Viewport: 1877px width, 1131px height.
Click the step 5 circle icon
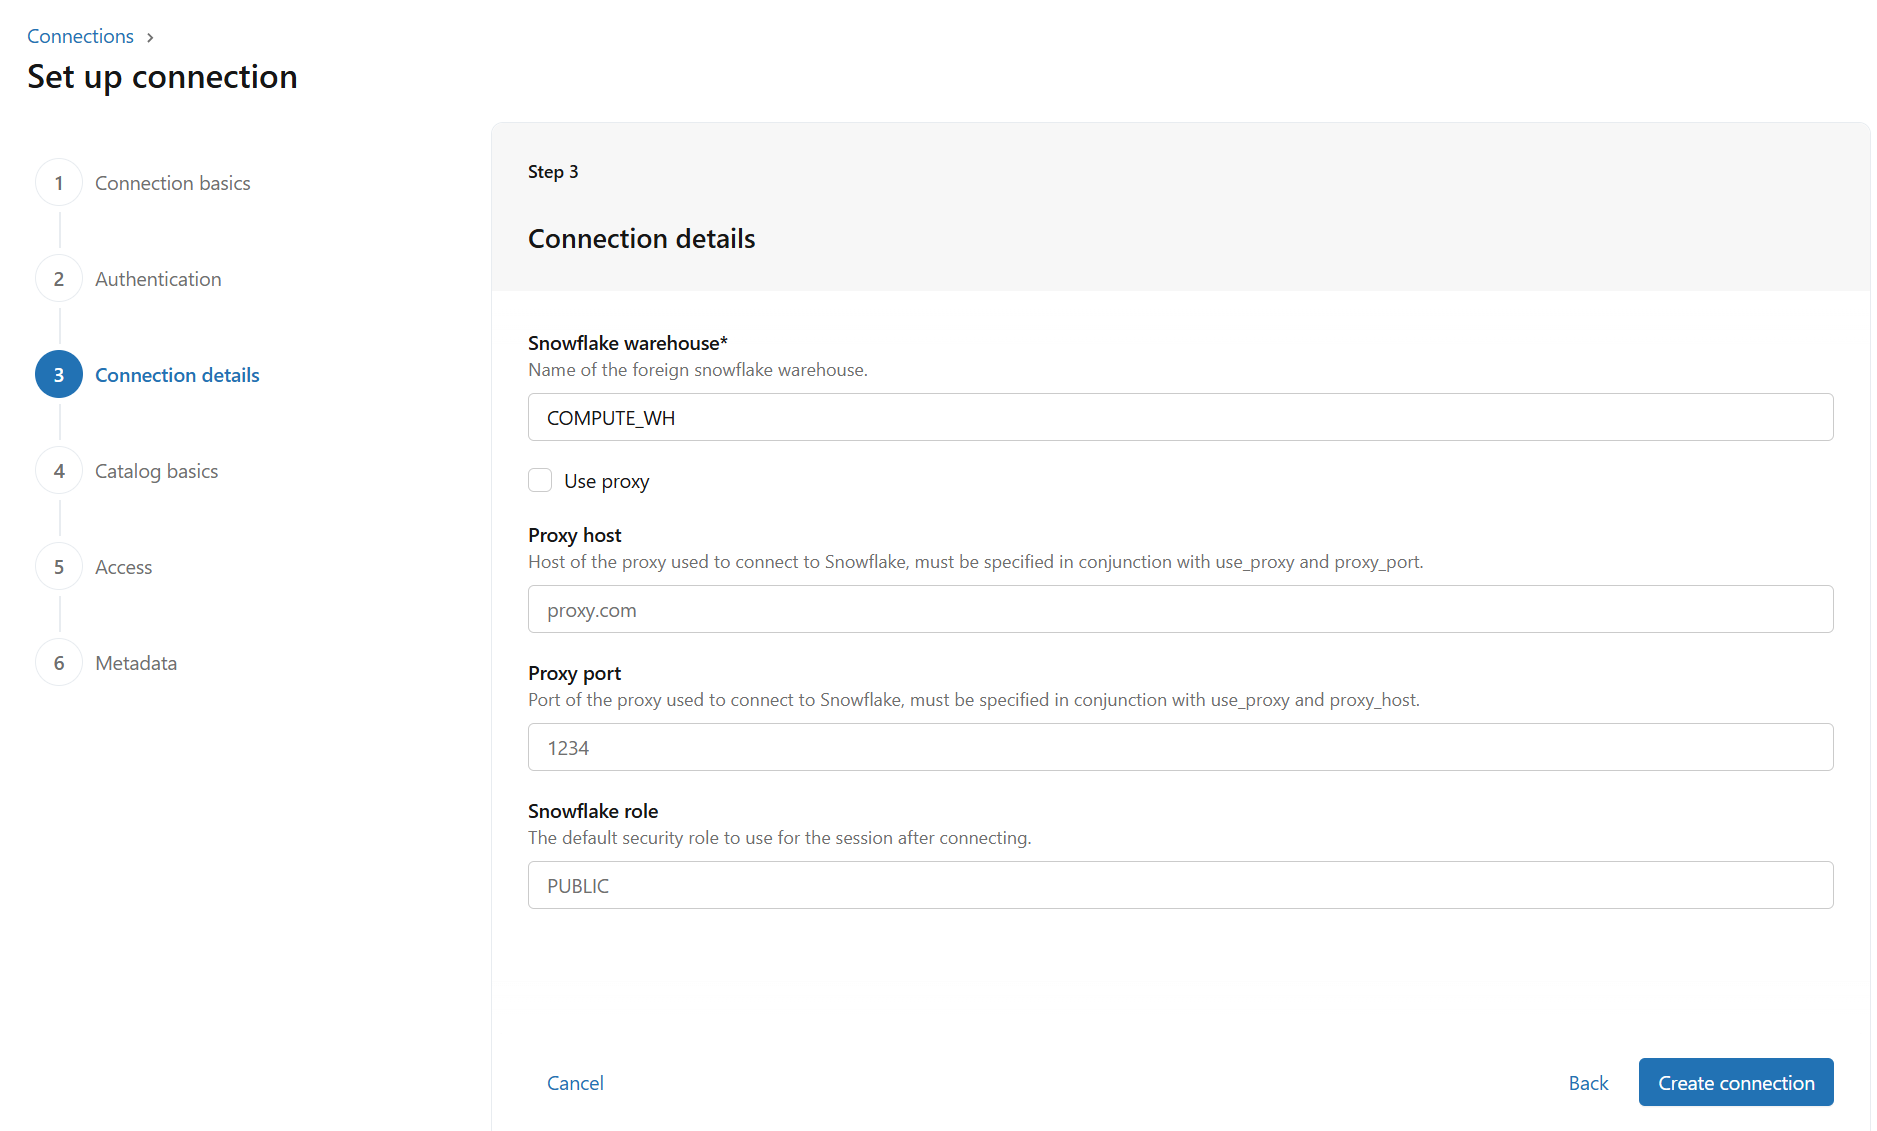tap(59, 567)
